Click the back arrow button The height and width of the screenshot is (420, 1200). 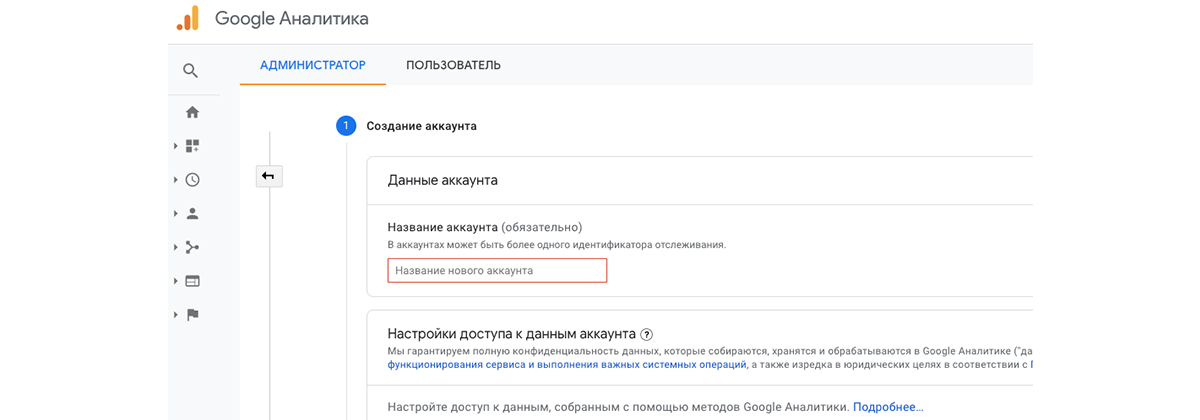269,176
